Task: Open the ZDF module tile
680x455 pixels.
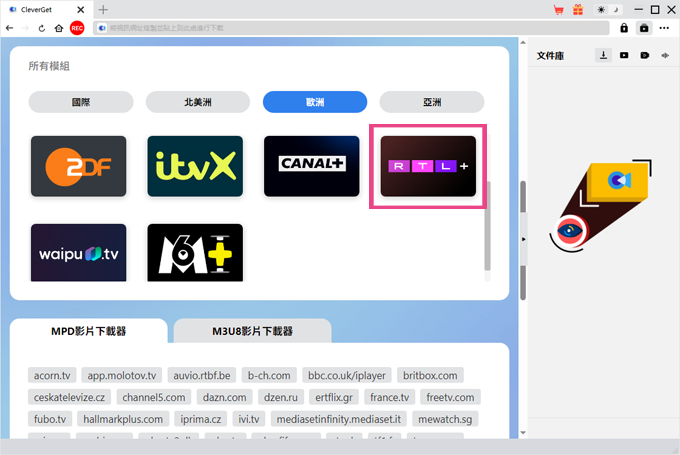Action: pyautogui.click(x=78, y=166)
